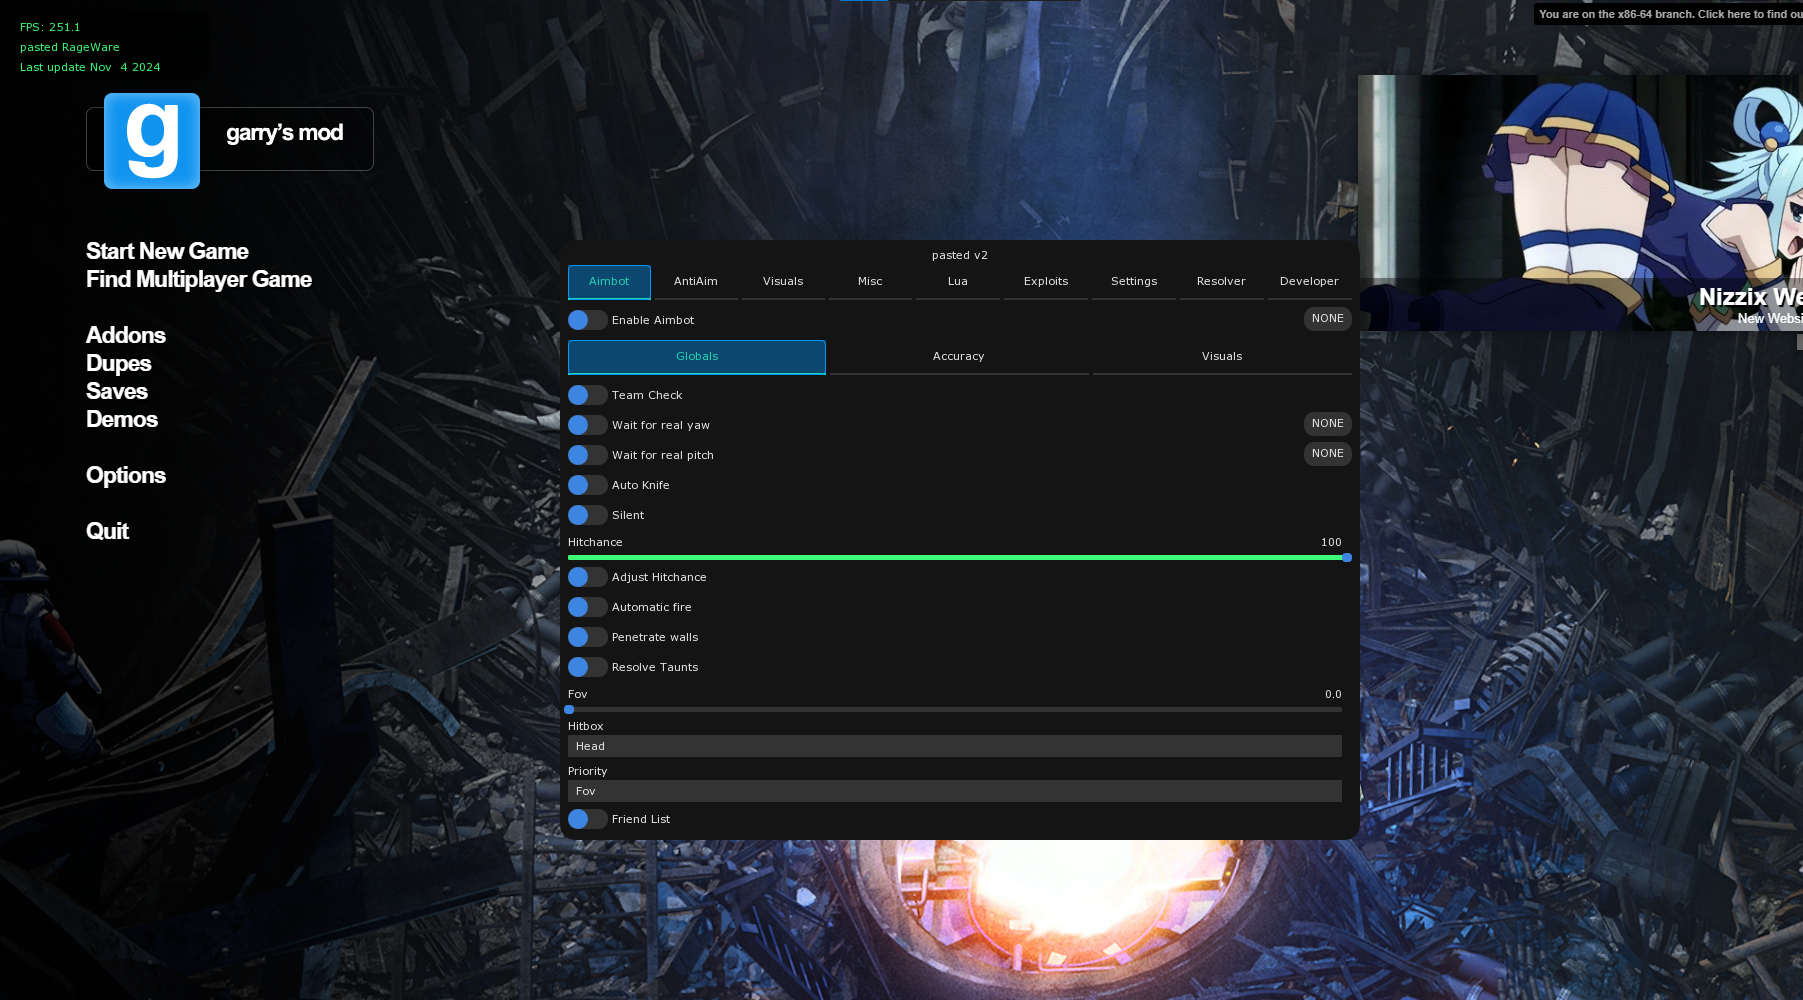Open the Demos menu

(x=122, y=419)
